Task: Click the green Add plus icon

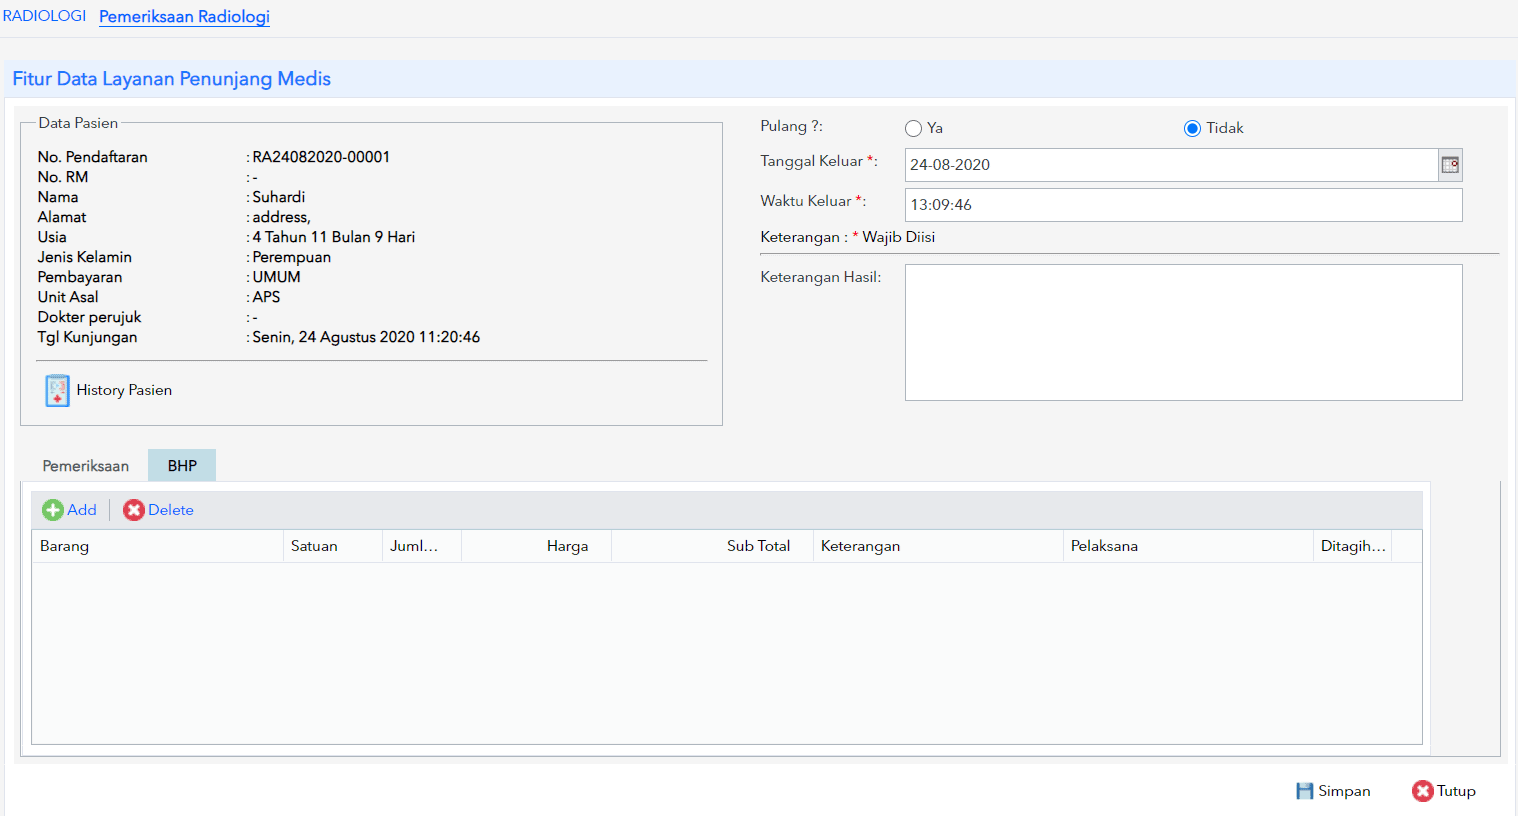Action: [x=53, y=510]
